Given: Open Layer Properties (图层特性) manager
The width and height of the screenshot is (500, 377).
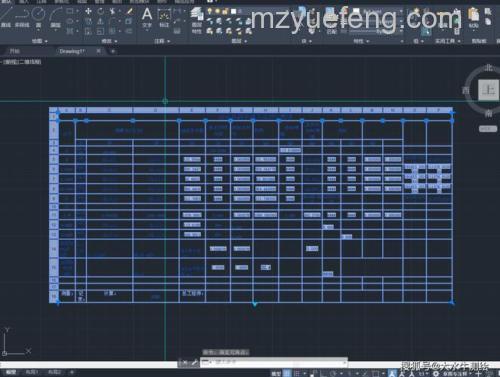Looking at the screenshot, I should click(x=197, y=21).
